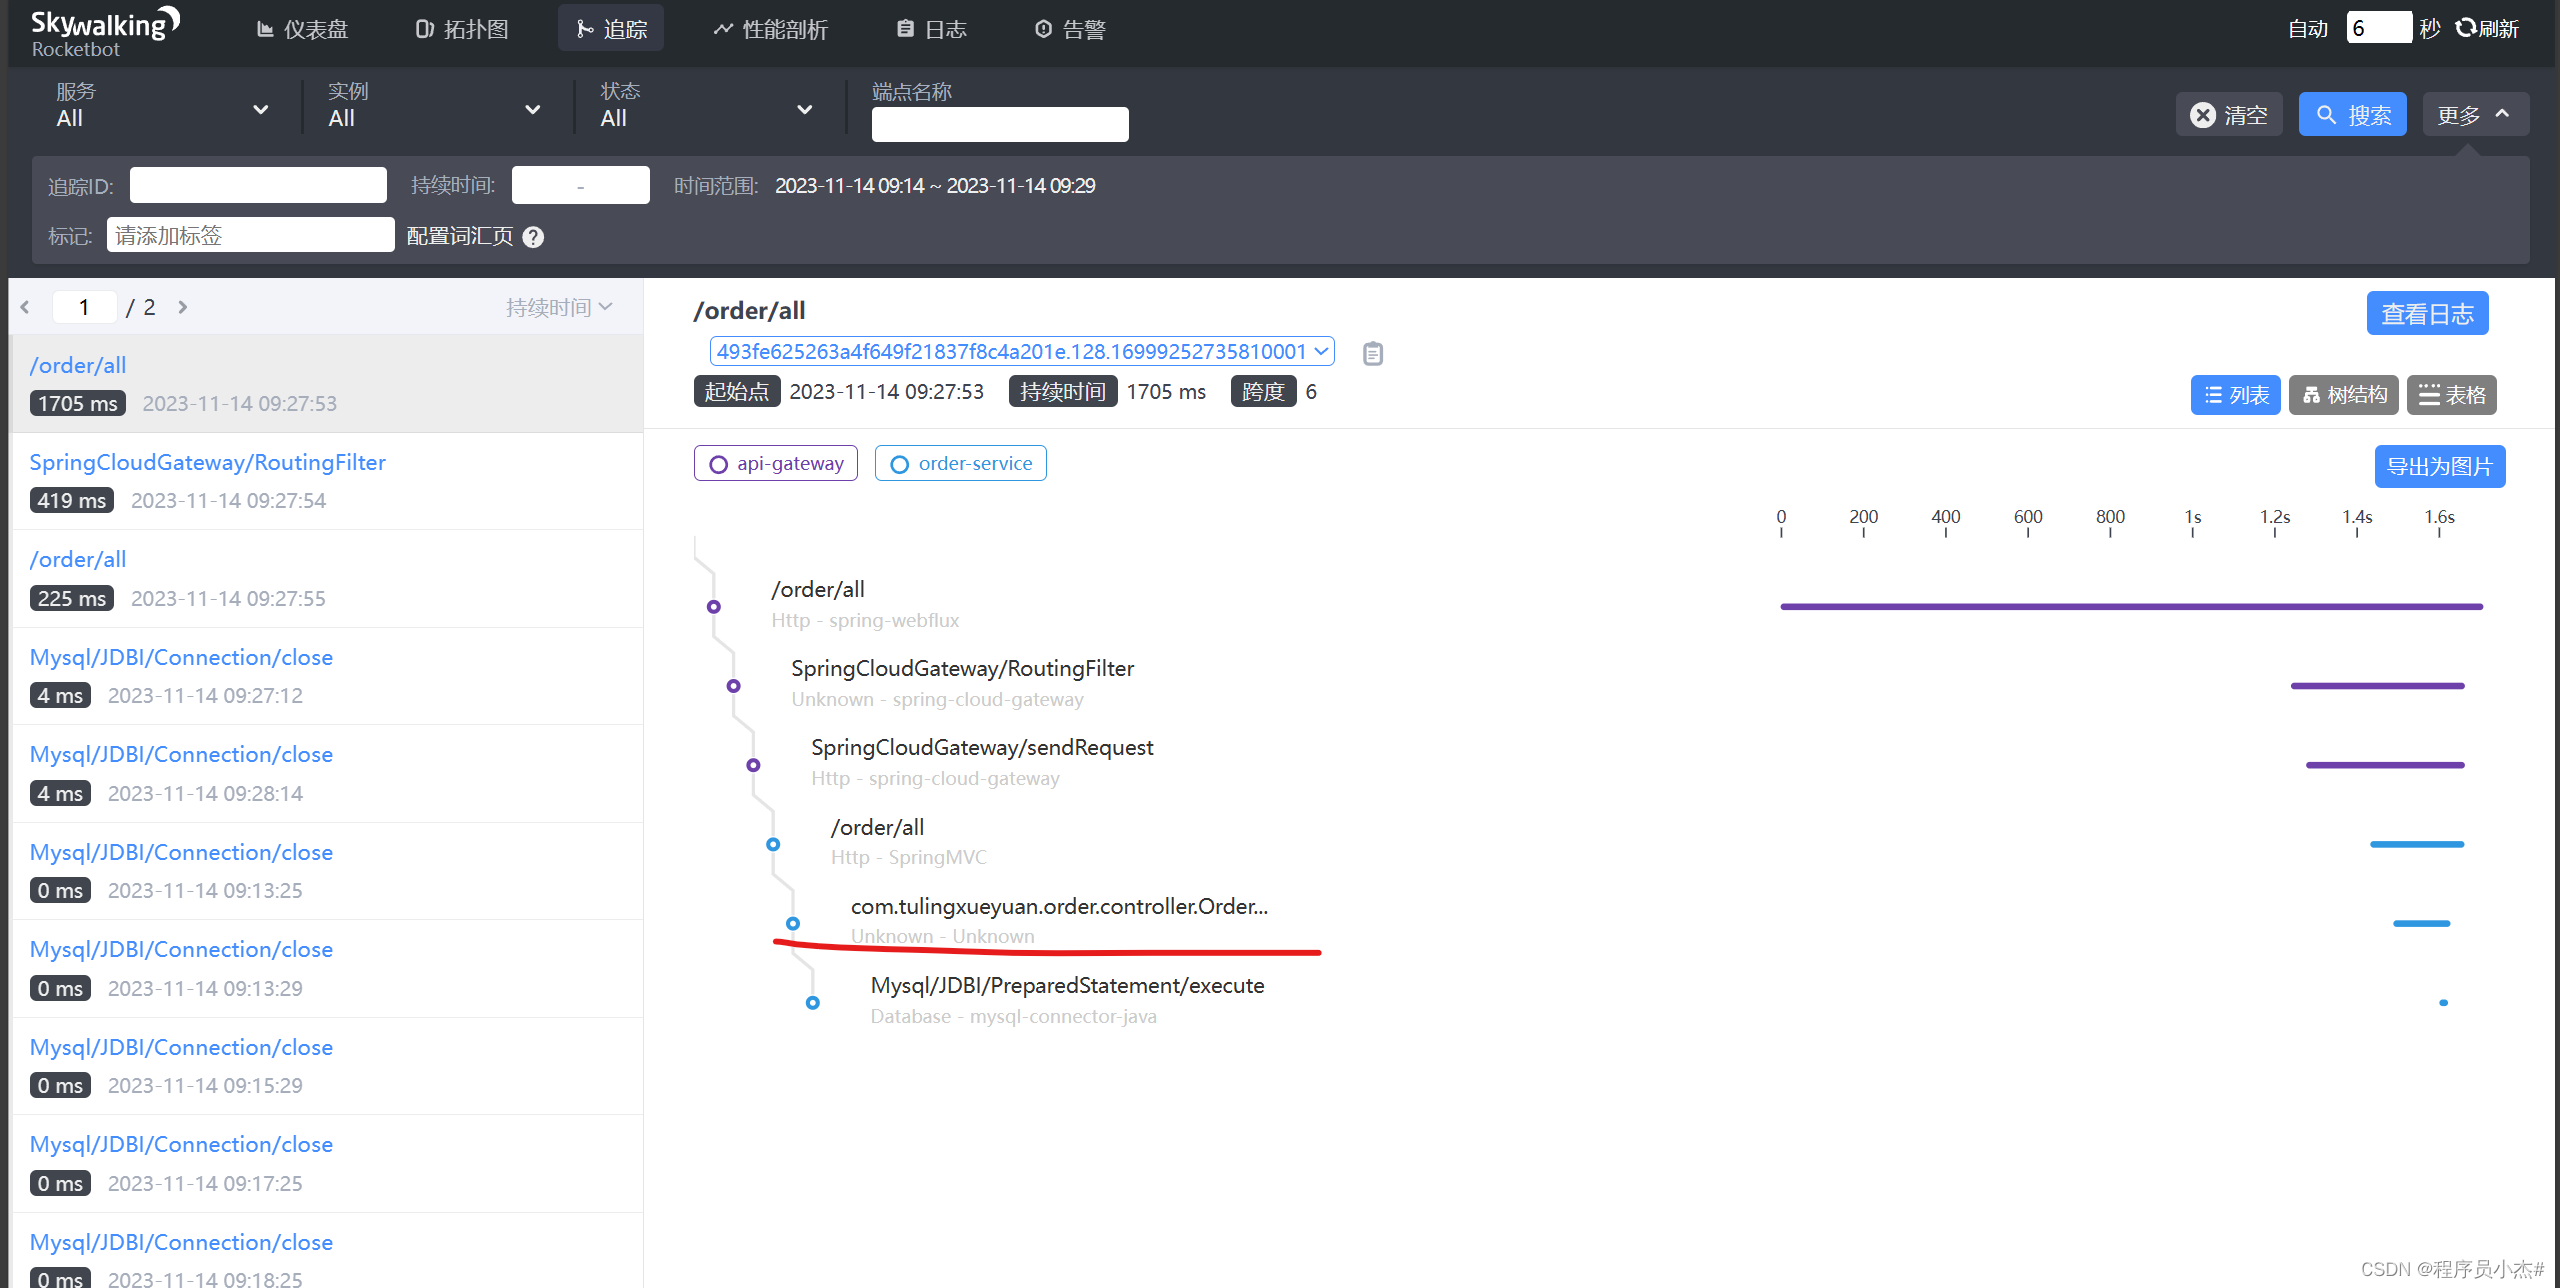The width and height of the screenshot is (2560, 1288).
Task: Open the 时间范围 time range picker
Action: pyautogui.click(x=935, y=186)
